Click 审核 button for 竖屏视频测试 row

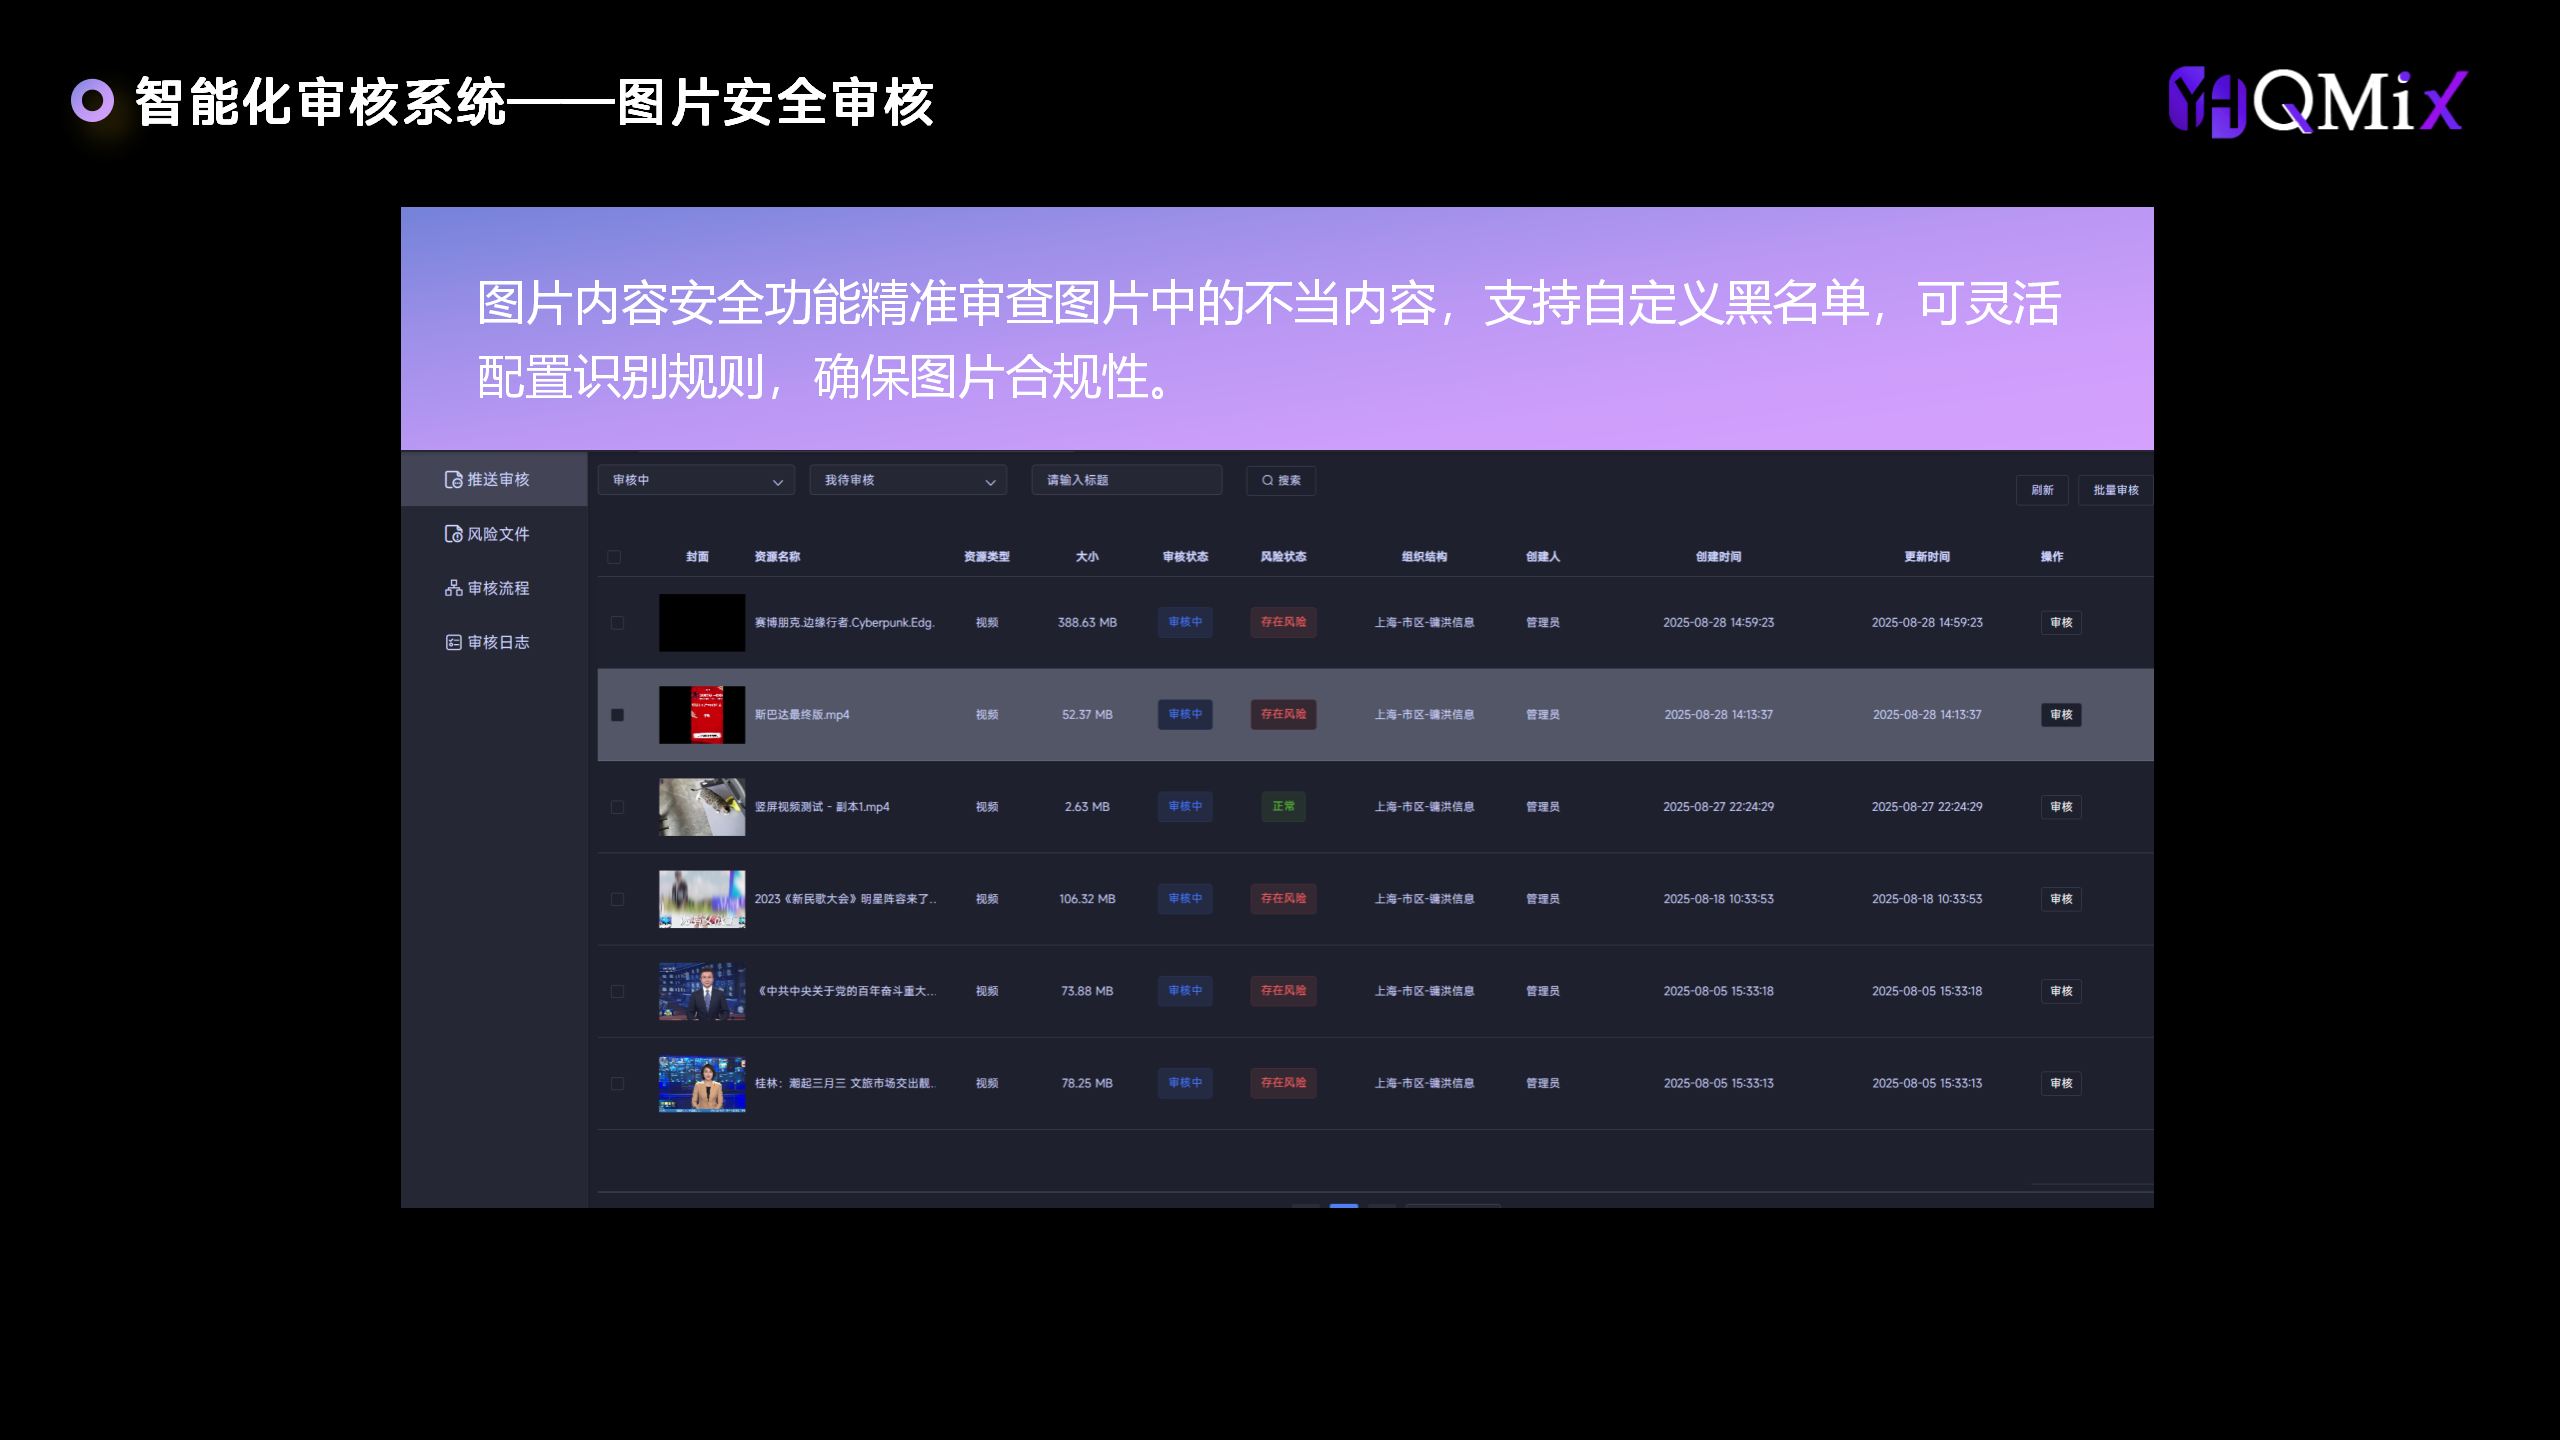(2061, 807)
